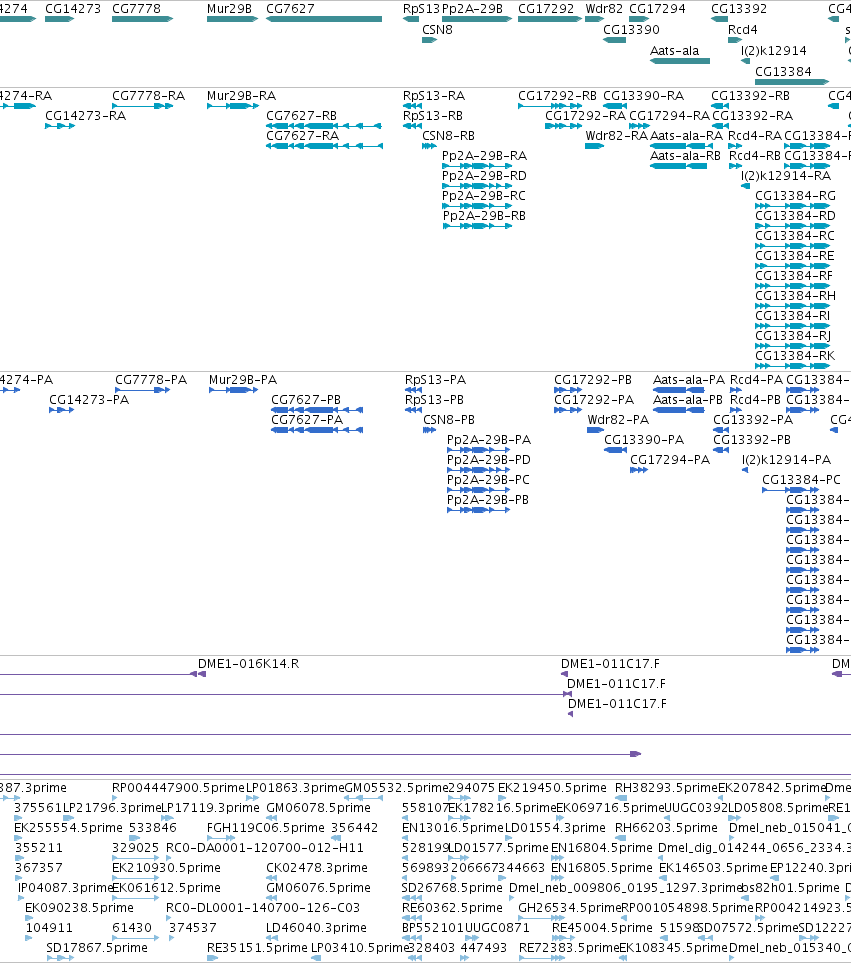851x963 pixels.
Task: Open EST GM06078.5prime
Action: click(319, 808)
